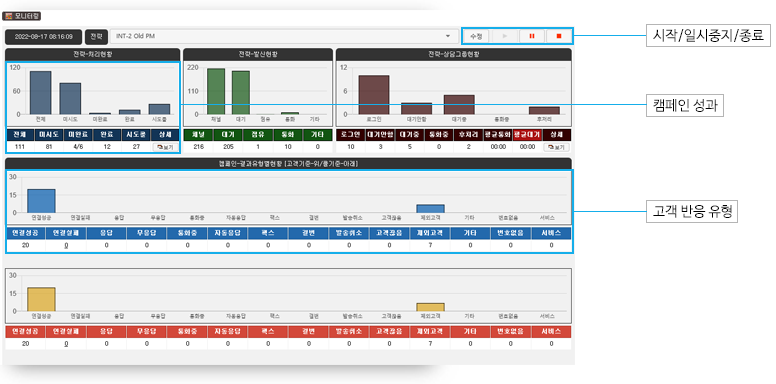This screenshot has width=776, height=384.
Task: Click the blue 연결성공 header cell
Action: pos(25,233)
